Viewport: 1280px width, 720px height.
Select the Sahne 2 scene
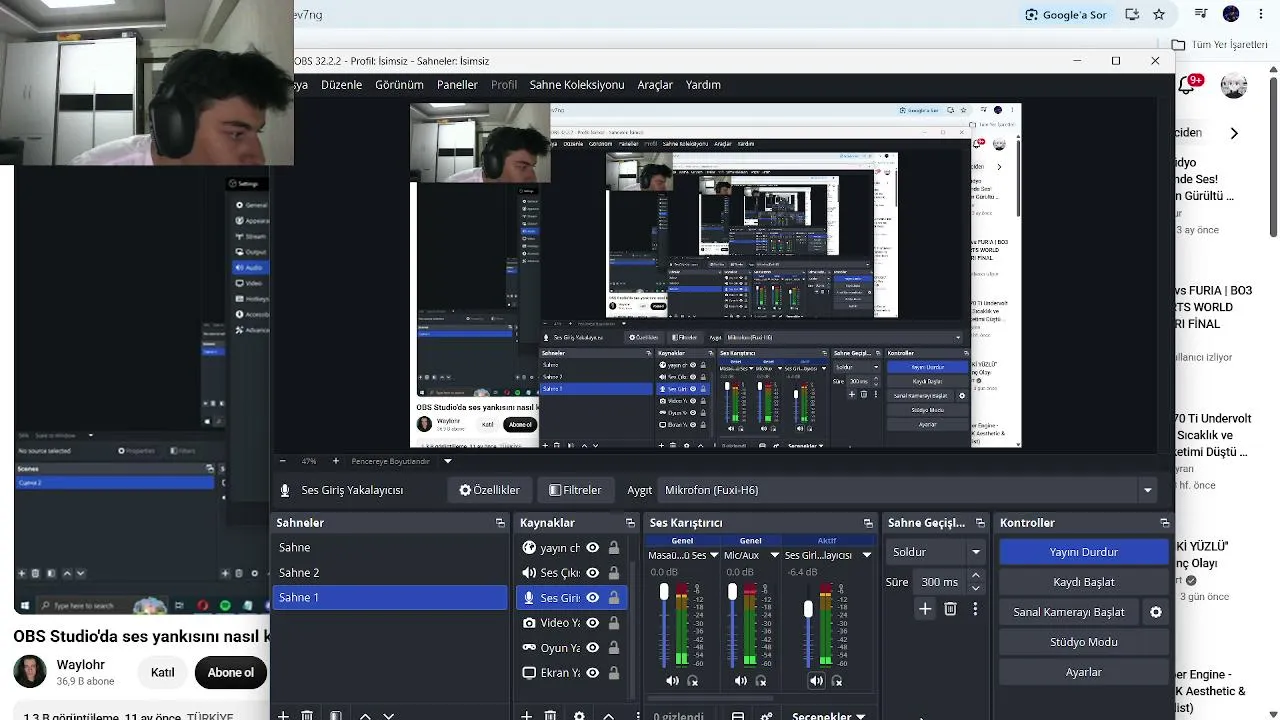pyautogui.click(x=390, y=573)
